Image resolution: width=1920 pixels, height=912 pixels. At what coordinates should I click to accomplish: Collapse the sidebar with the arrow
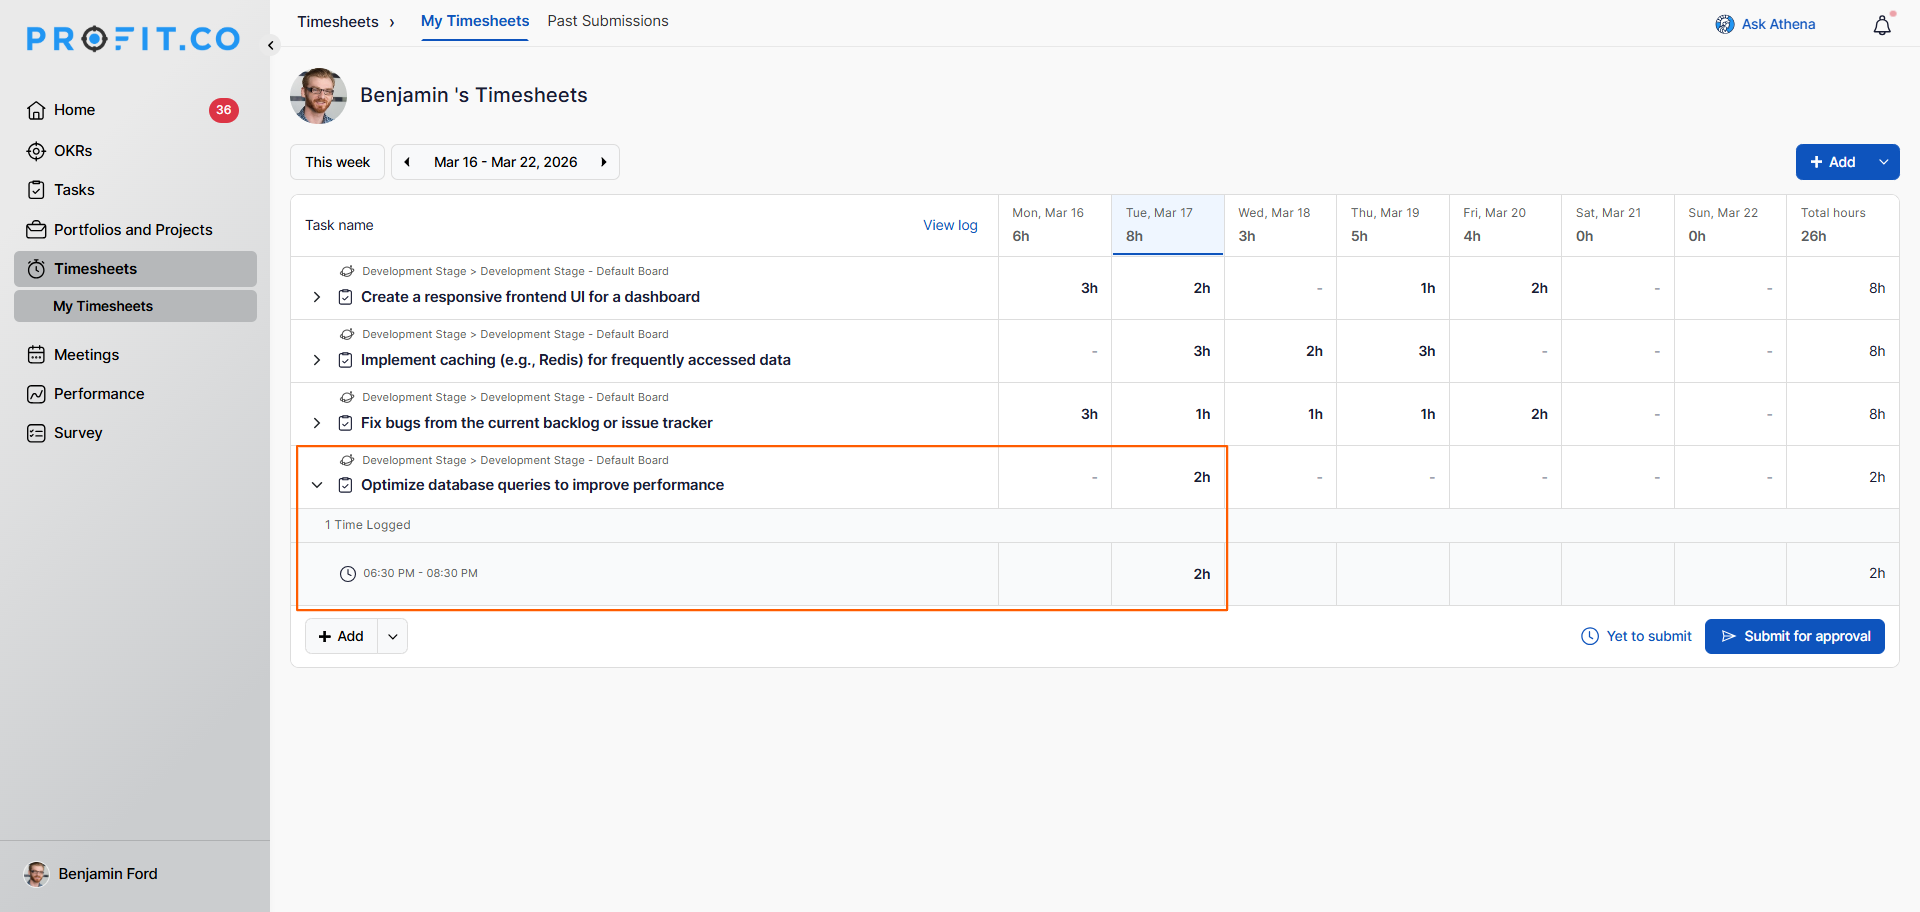click(271, 45)
